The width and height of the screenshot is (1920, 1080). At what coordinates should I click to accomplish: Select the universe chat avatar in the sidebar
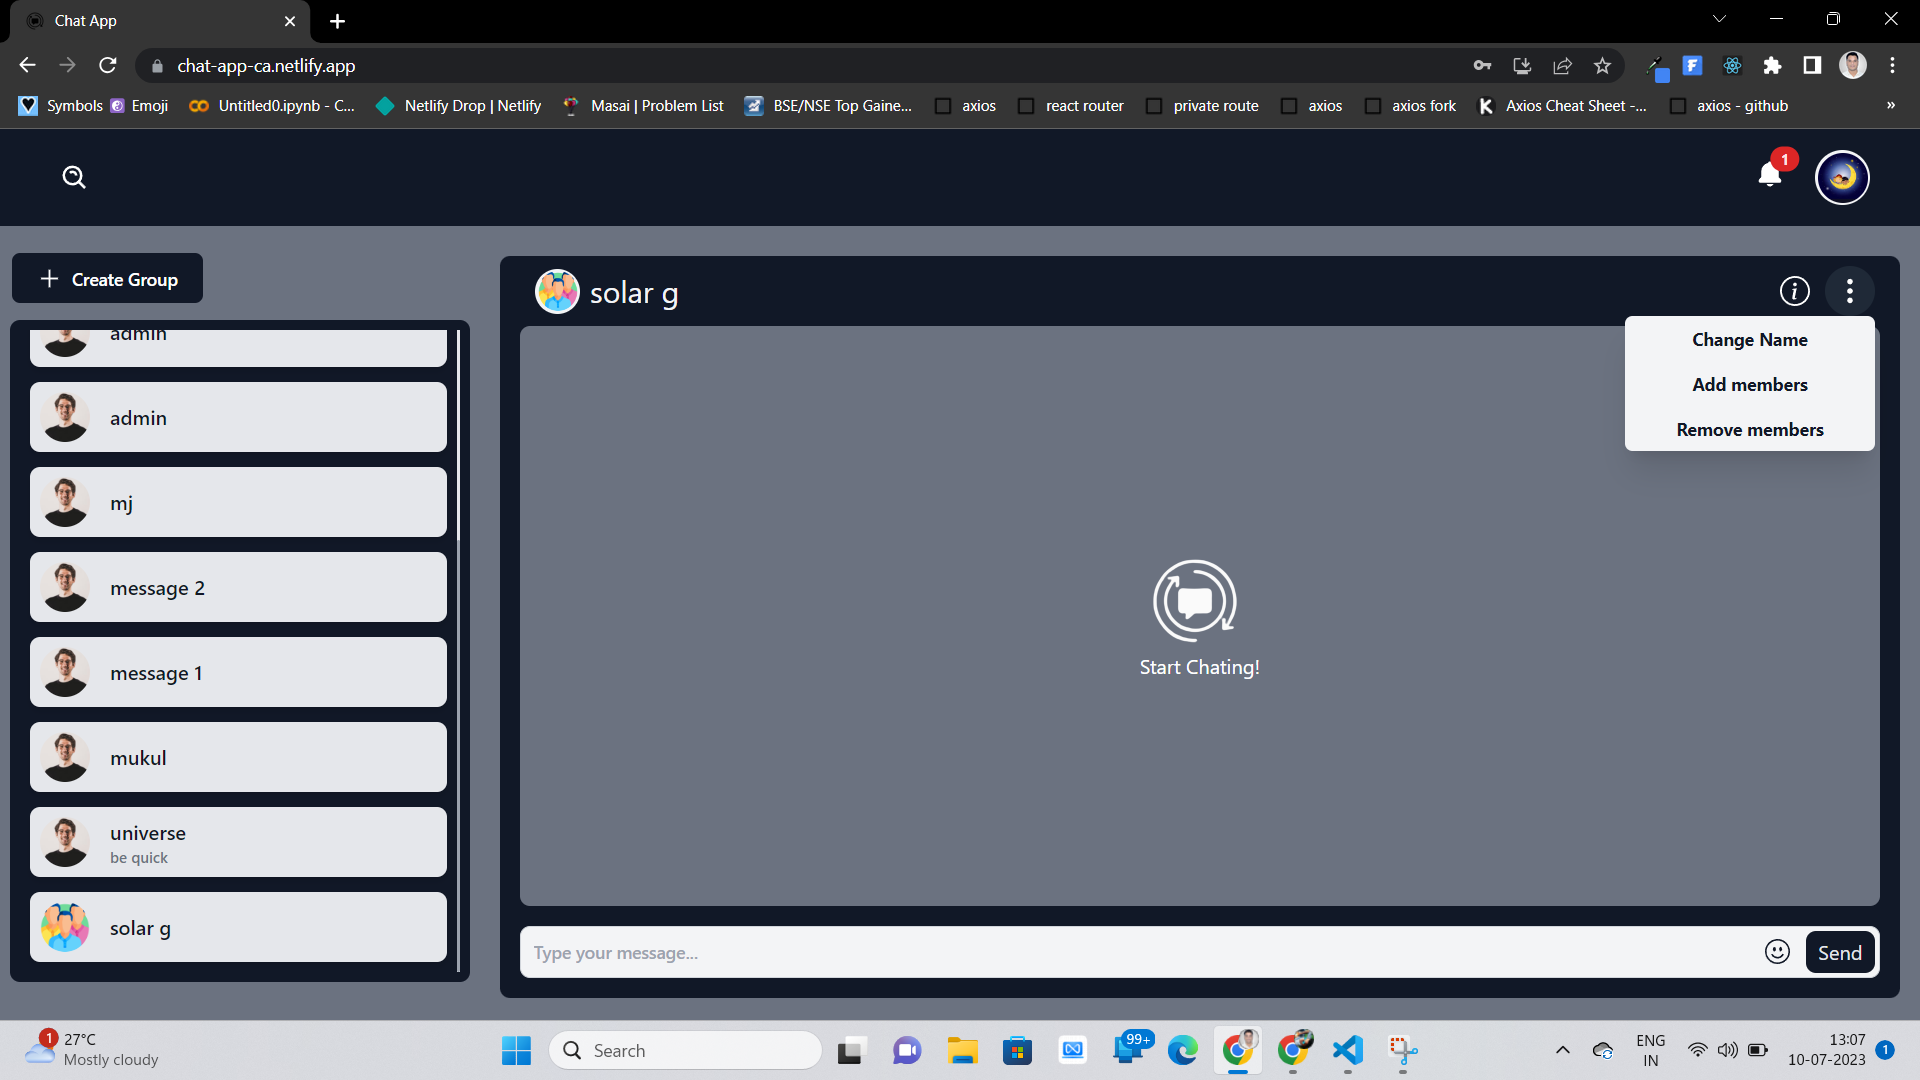[x=65, y=842]
